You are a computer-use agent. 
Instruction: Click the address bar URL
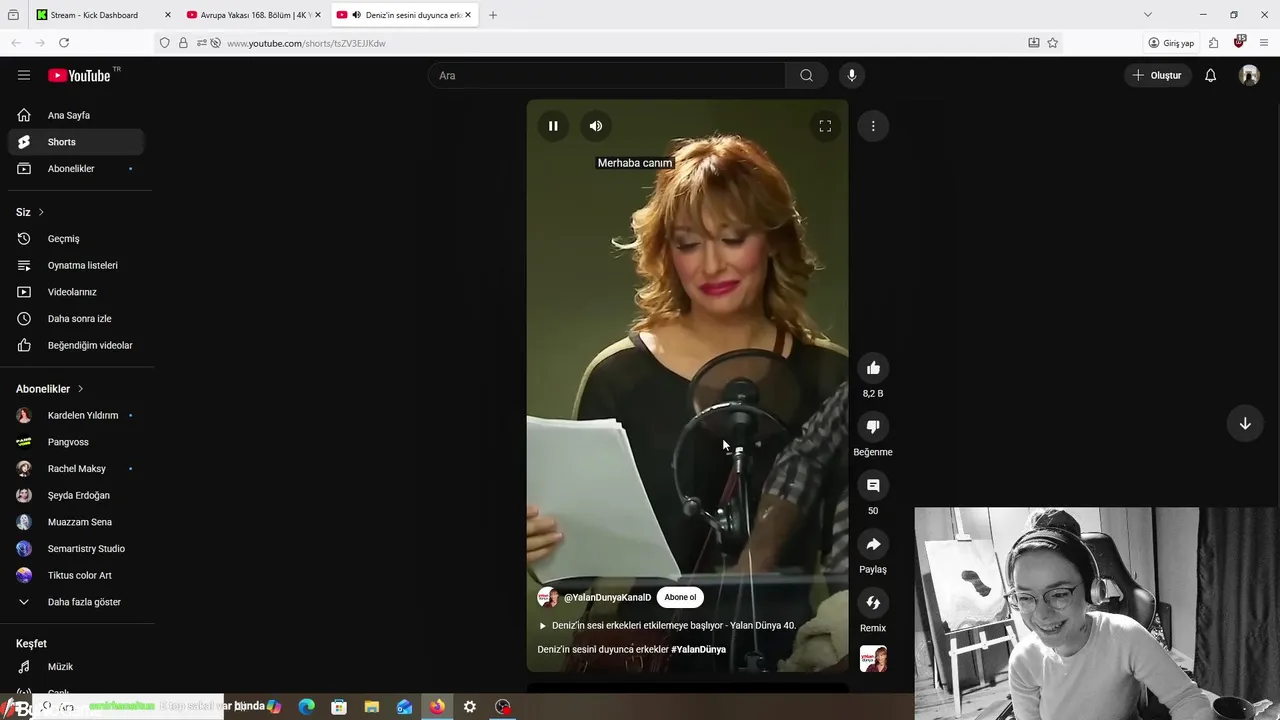306,43
